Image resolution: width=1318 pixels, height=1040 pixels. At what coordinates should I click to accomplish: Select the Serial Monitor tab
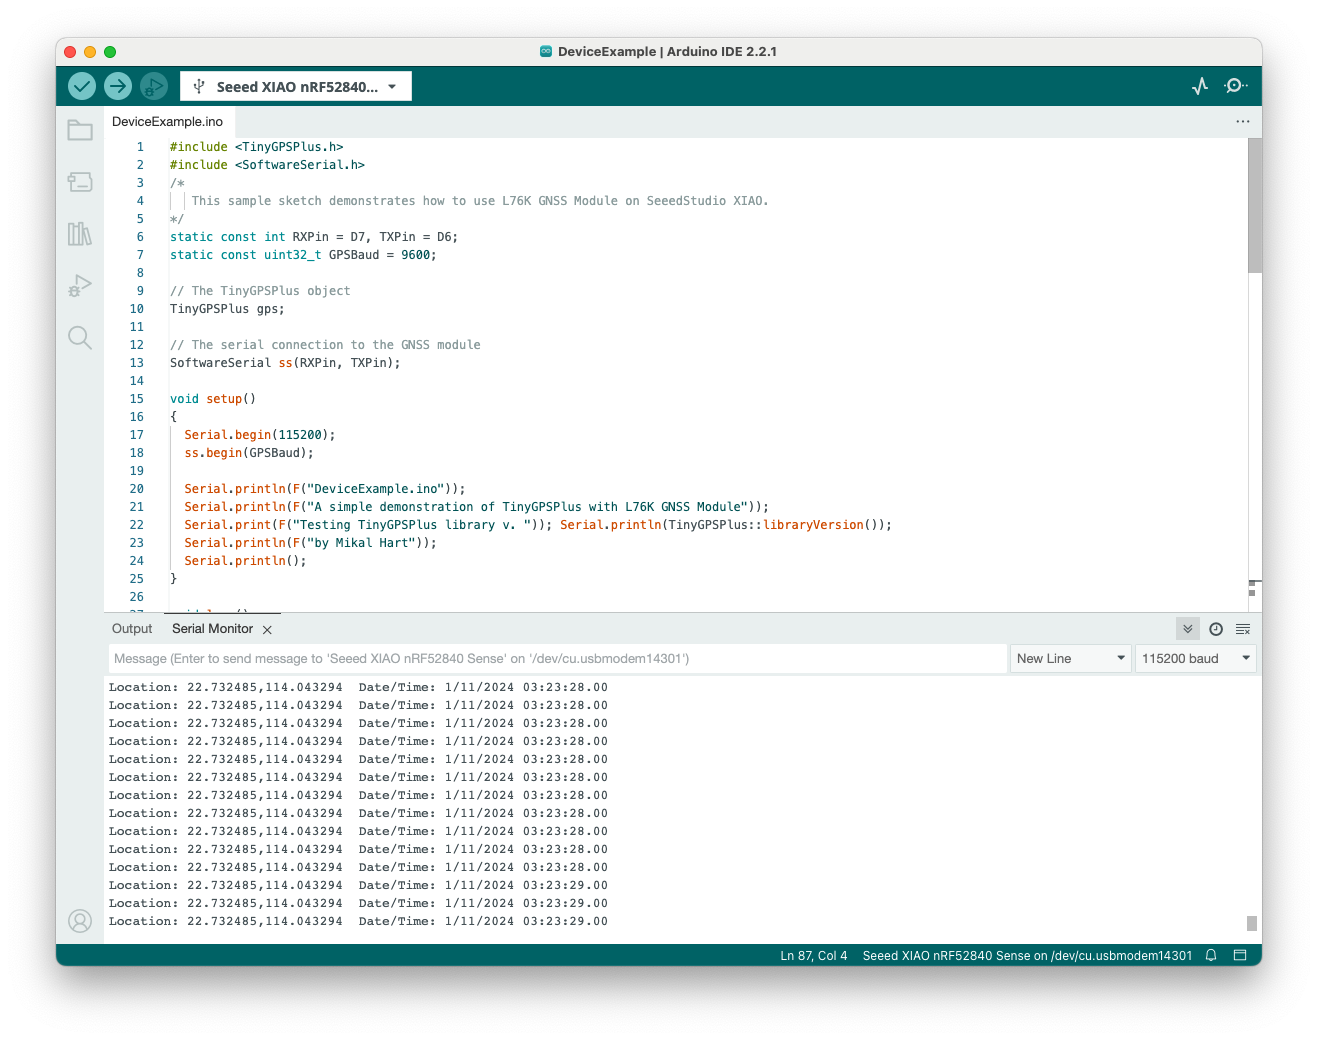(212, 629)
